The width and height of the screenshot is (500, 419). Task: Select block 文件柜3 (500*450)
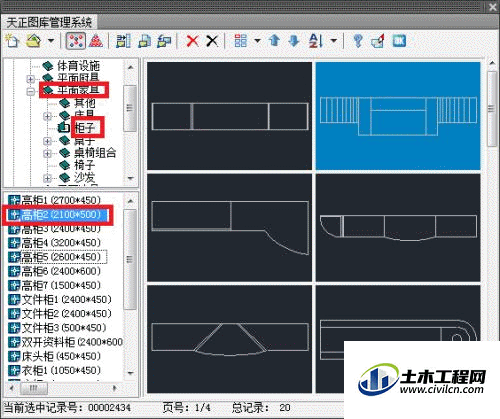click(x=64, y=328)
